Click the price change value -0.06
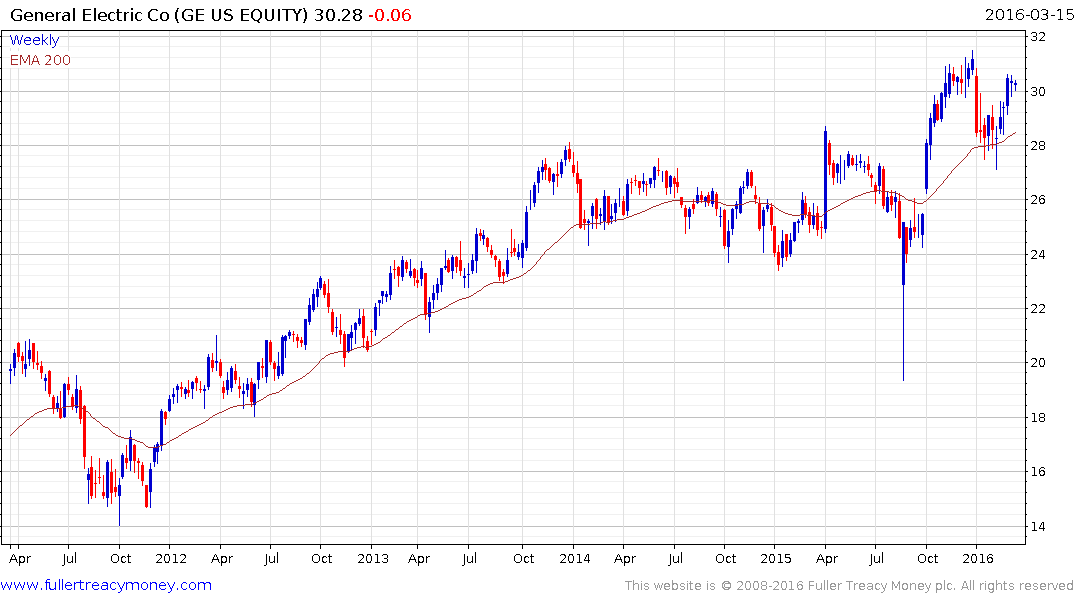 tap(389, 14)
